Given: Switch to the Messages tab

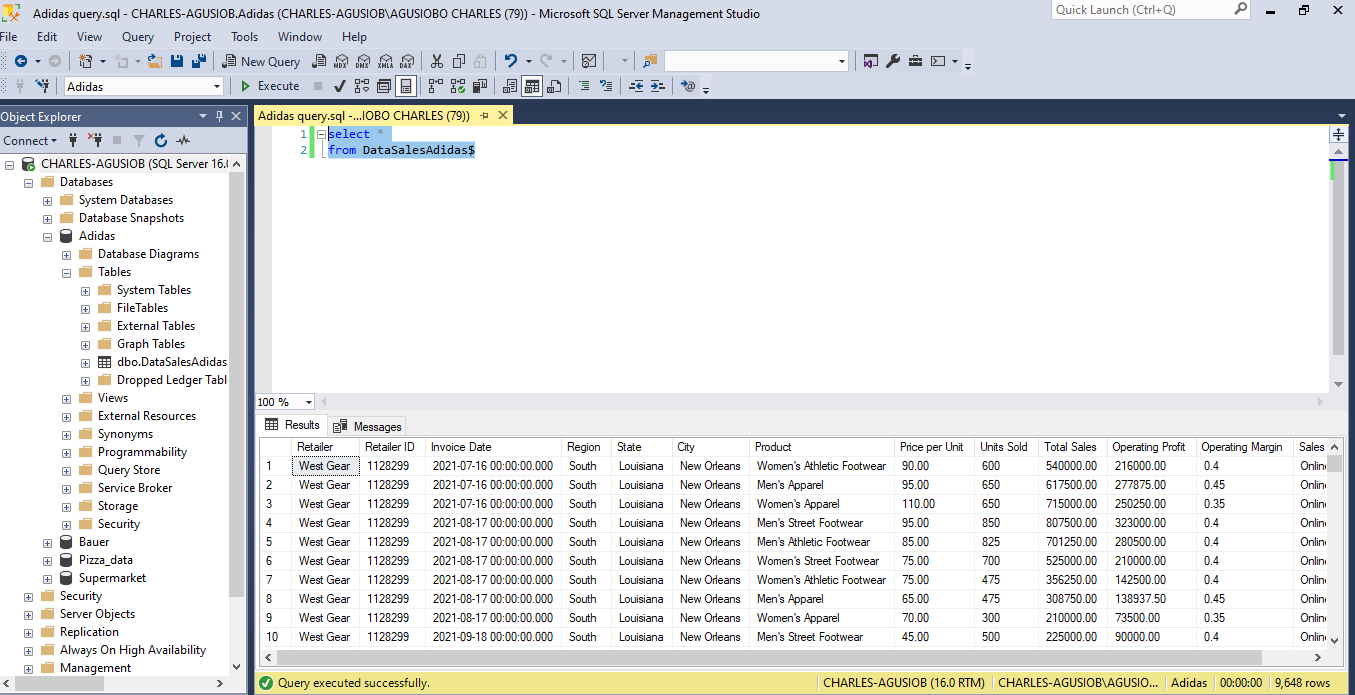Looking at the screenshot, I should (368, 426).
